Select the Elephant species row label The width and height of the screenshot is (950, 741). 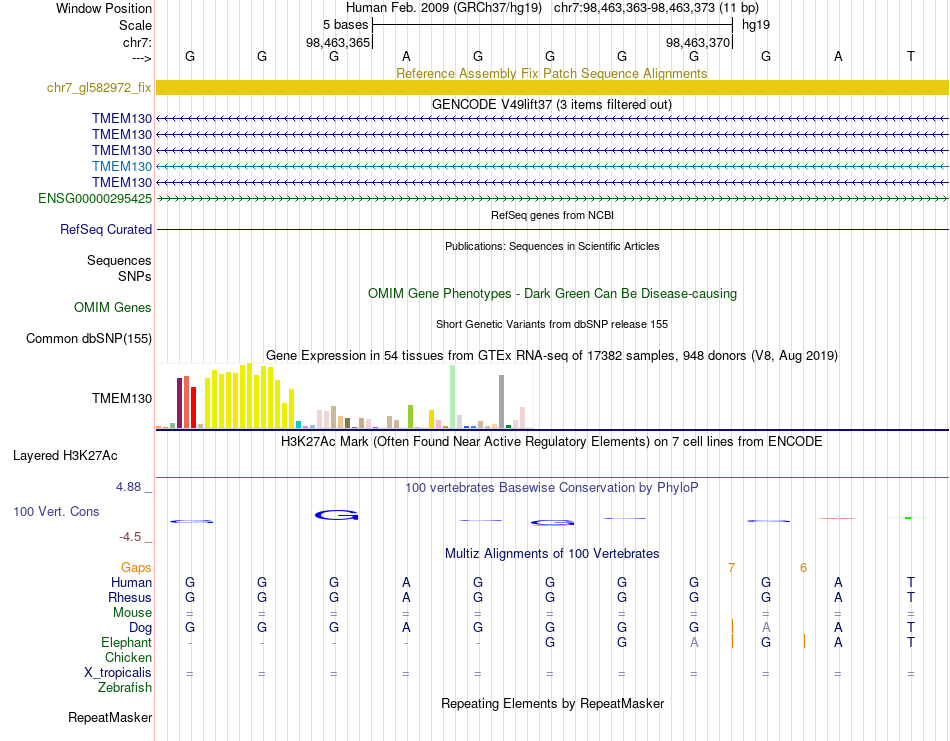[x=127, y=642]
